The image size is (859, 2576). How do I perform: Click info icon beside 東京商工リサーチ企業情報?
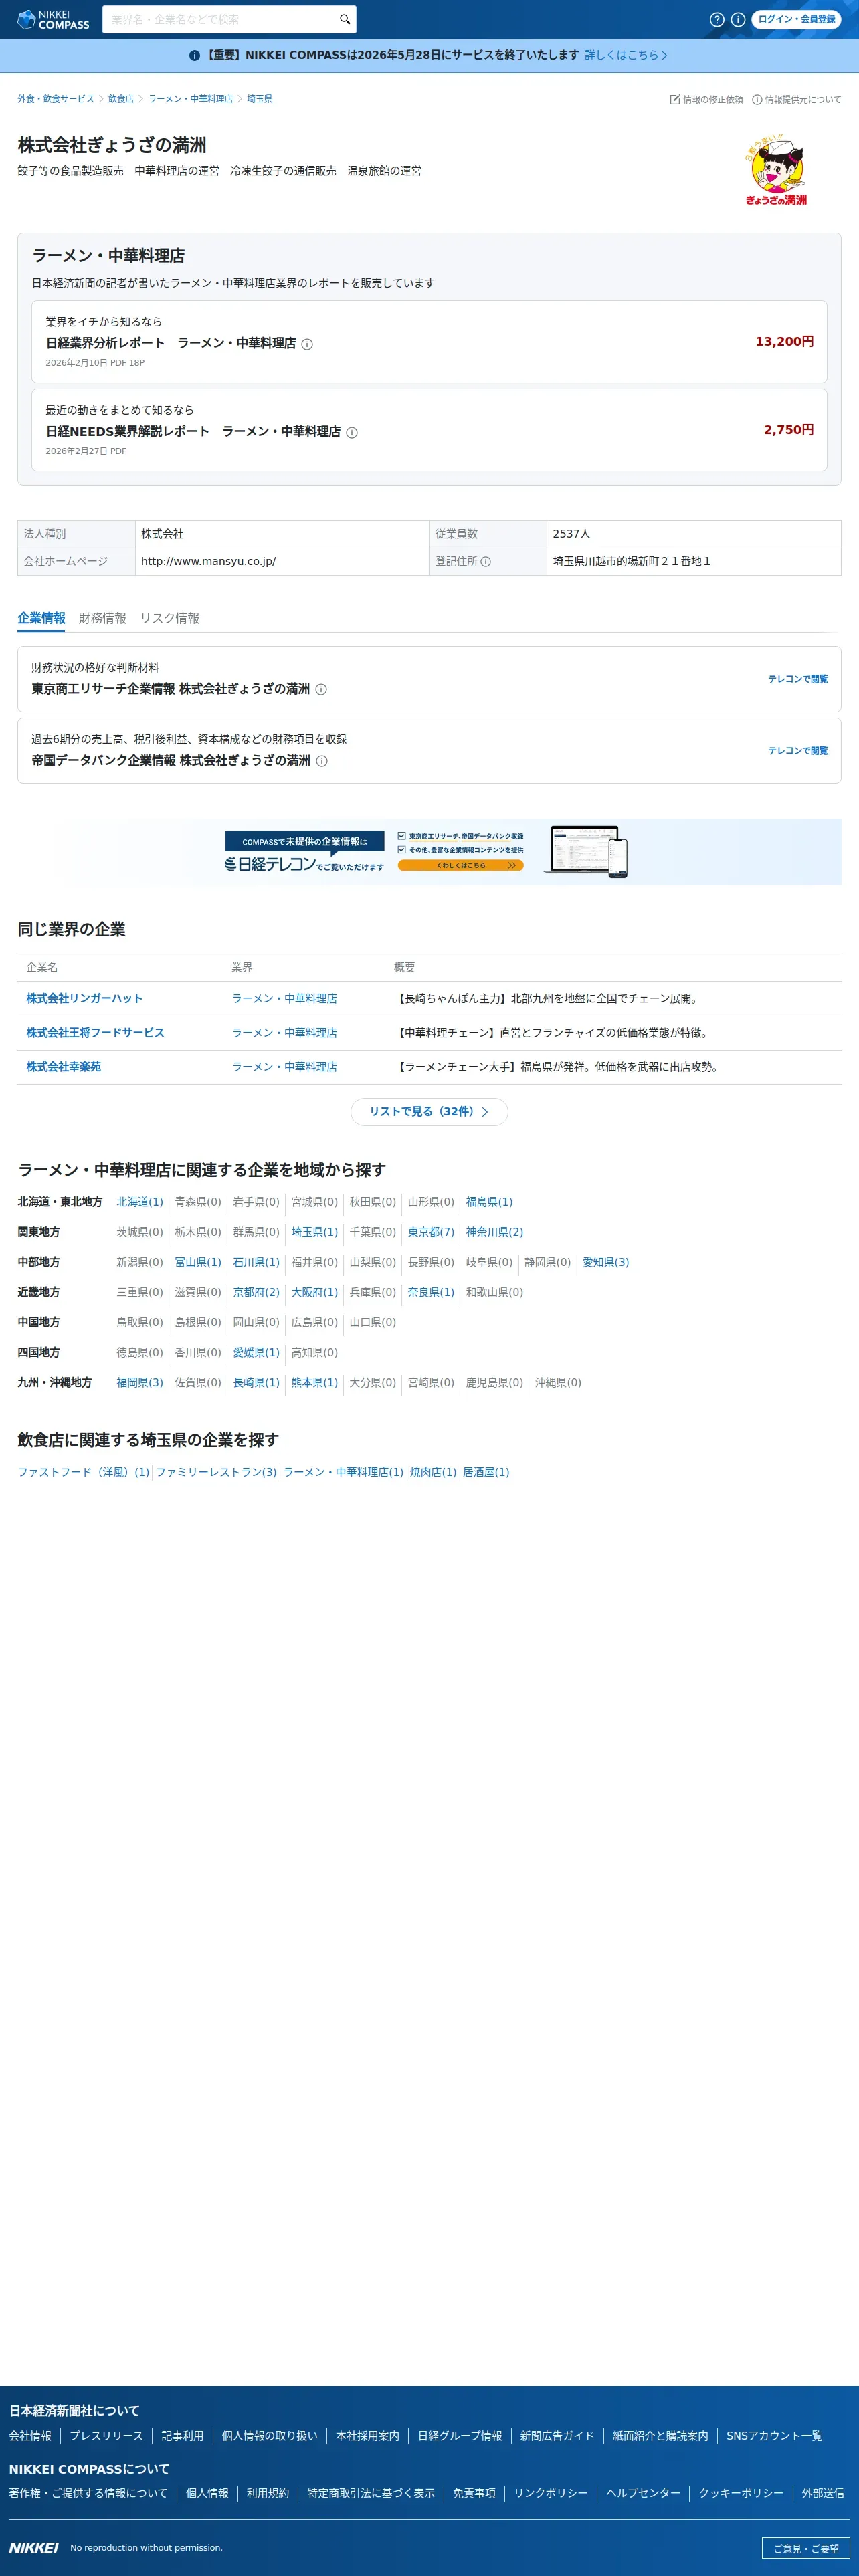321,690
